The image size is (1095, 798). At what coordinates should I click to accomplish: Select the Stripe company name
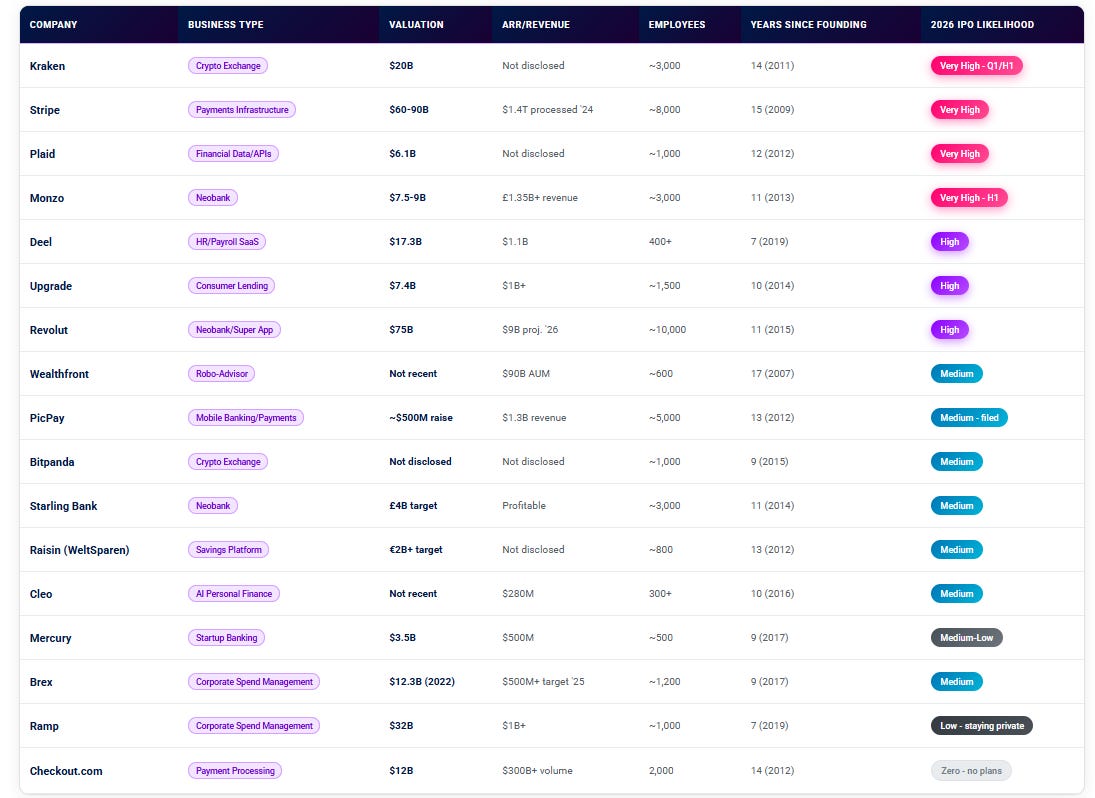point(45,110)
